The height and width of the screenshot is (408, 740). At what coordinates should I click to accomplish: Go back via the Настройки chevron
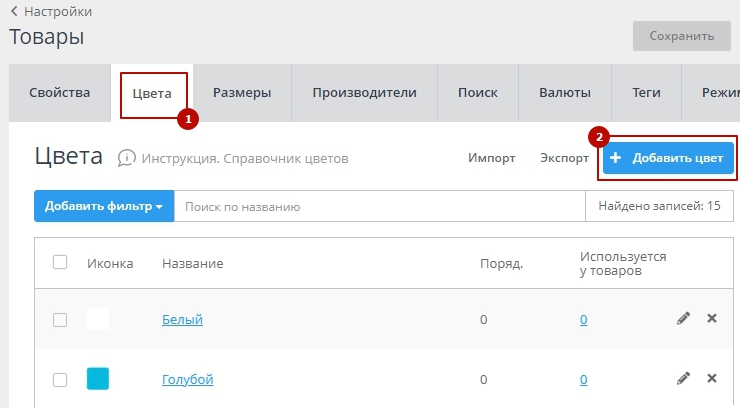(14, 12)
